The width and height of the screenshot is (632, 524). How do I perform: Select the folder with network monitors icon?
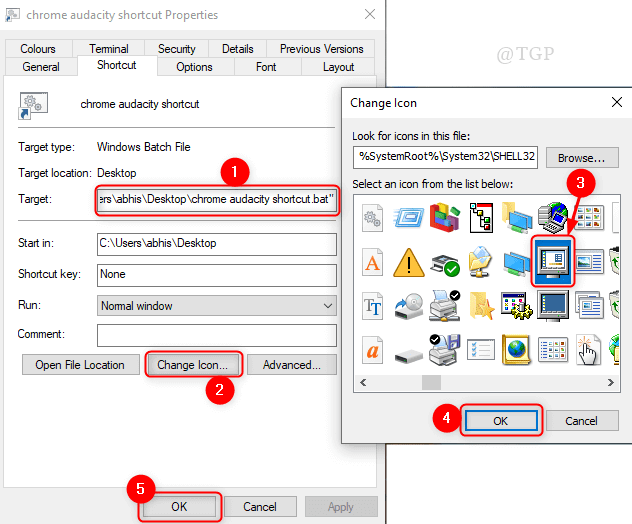tap(516, 218)
